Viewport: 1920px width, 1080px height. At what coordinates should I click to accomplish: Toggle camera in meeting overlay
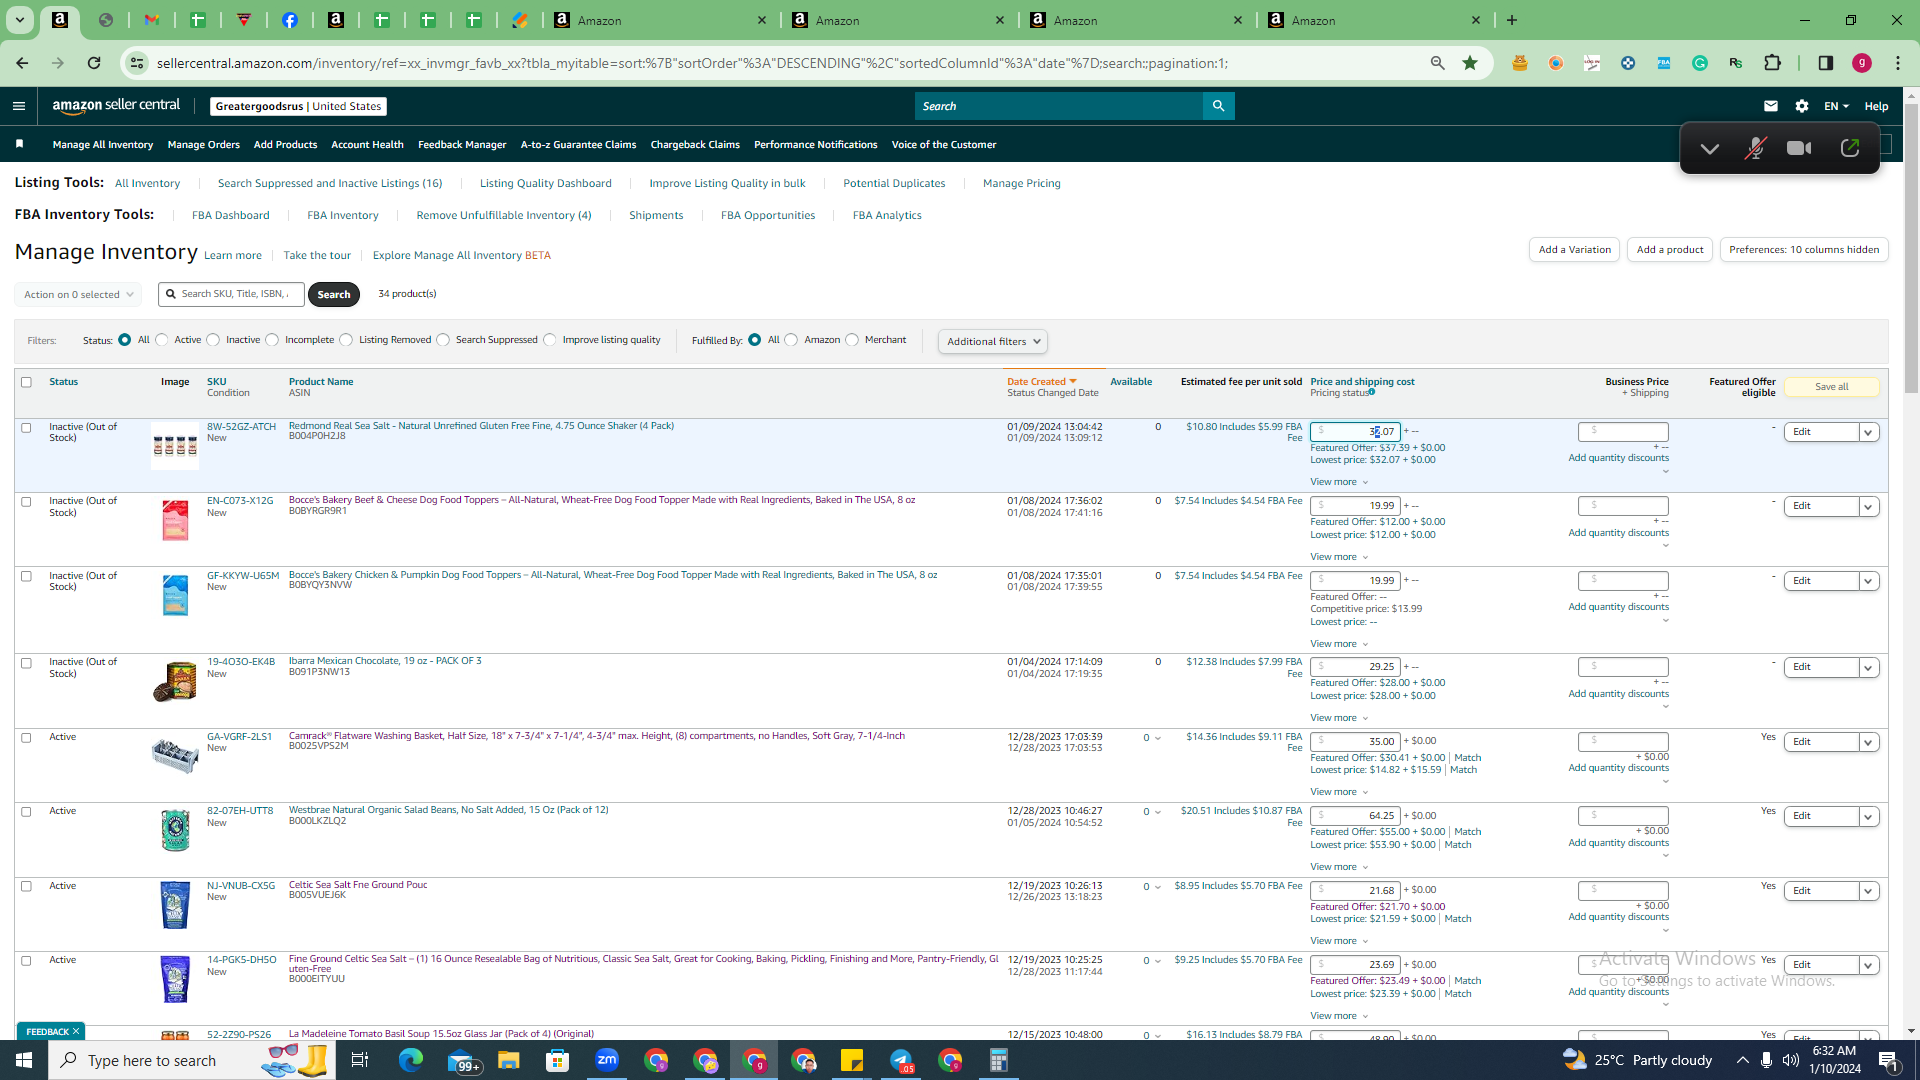pos(1799,149)
